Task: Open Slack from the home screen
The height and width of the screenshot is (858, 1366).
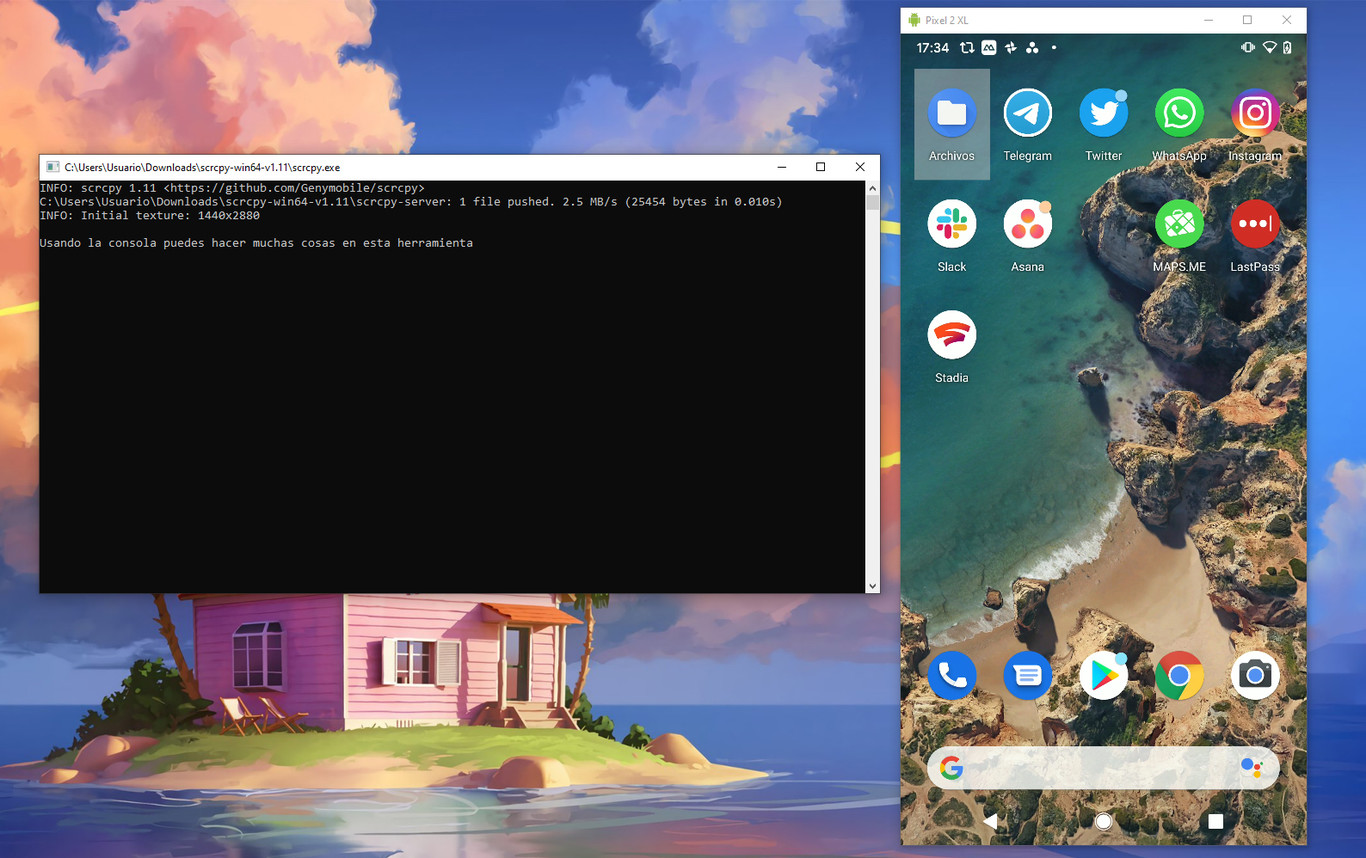Action: pyautogui.click(x=951, y=223)
